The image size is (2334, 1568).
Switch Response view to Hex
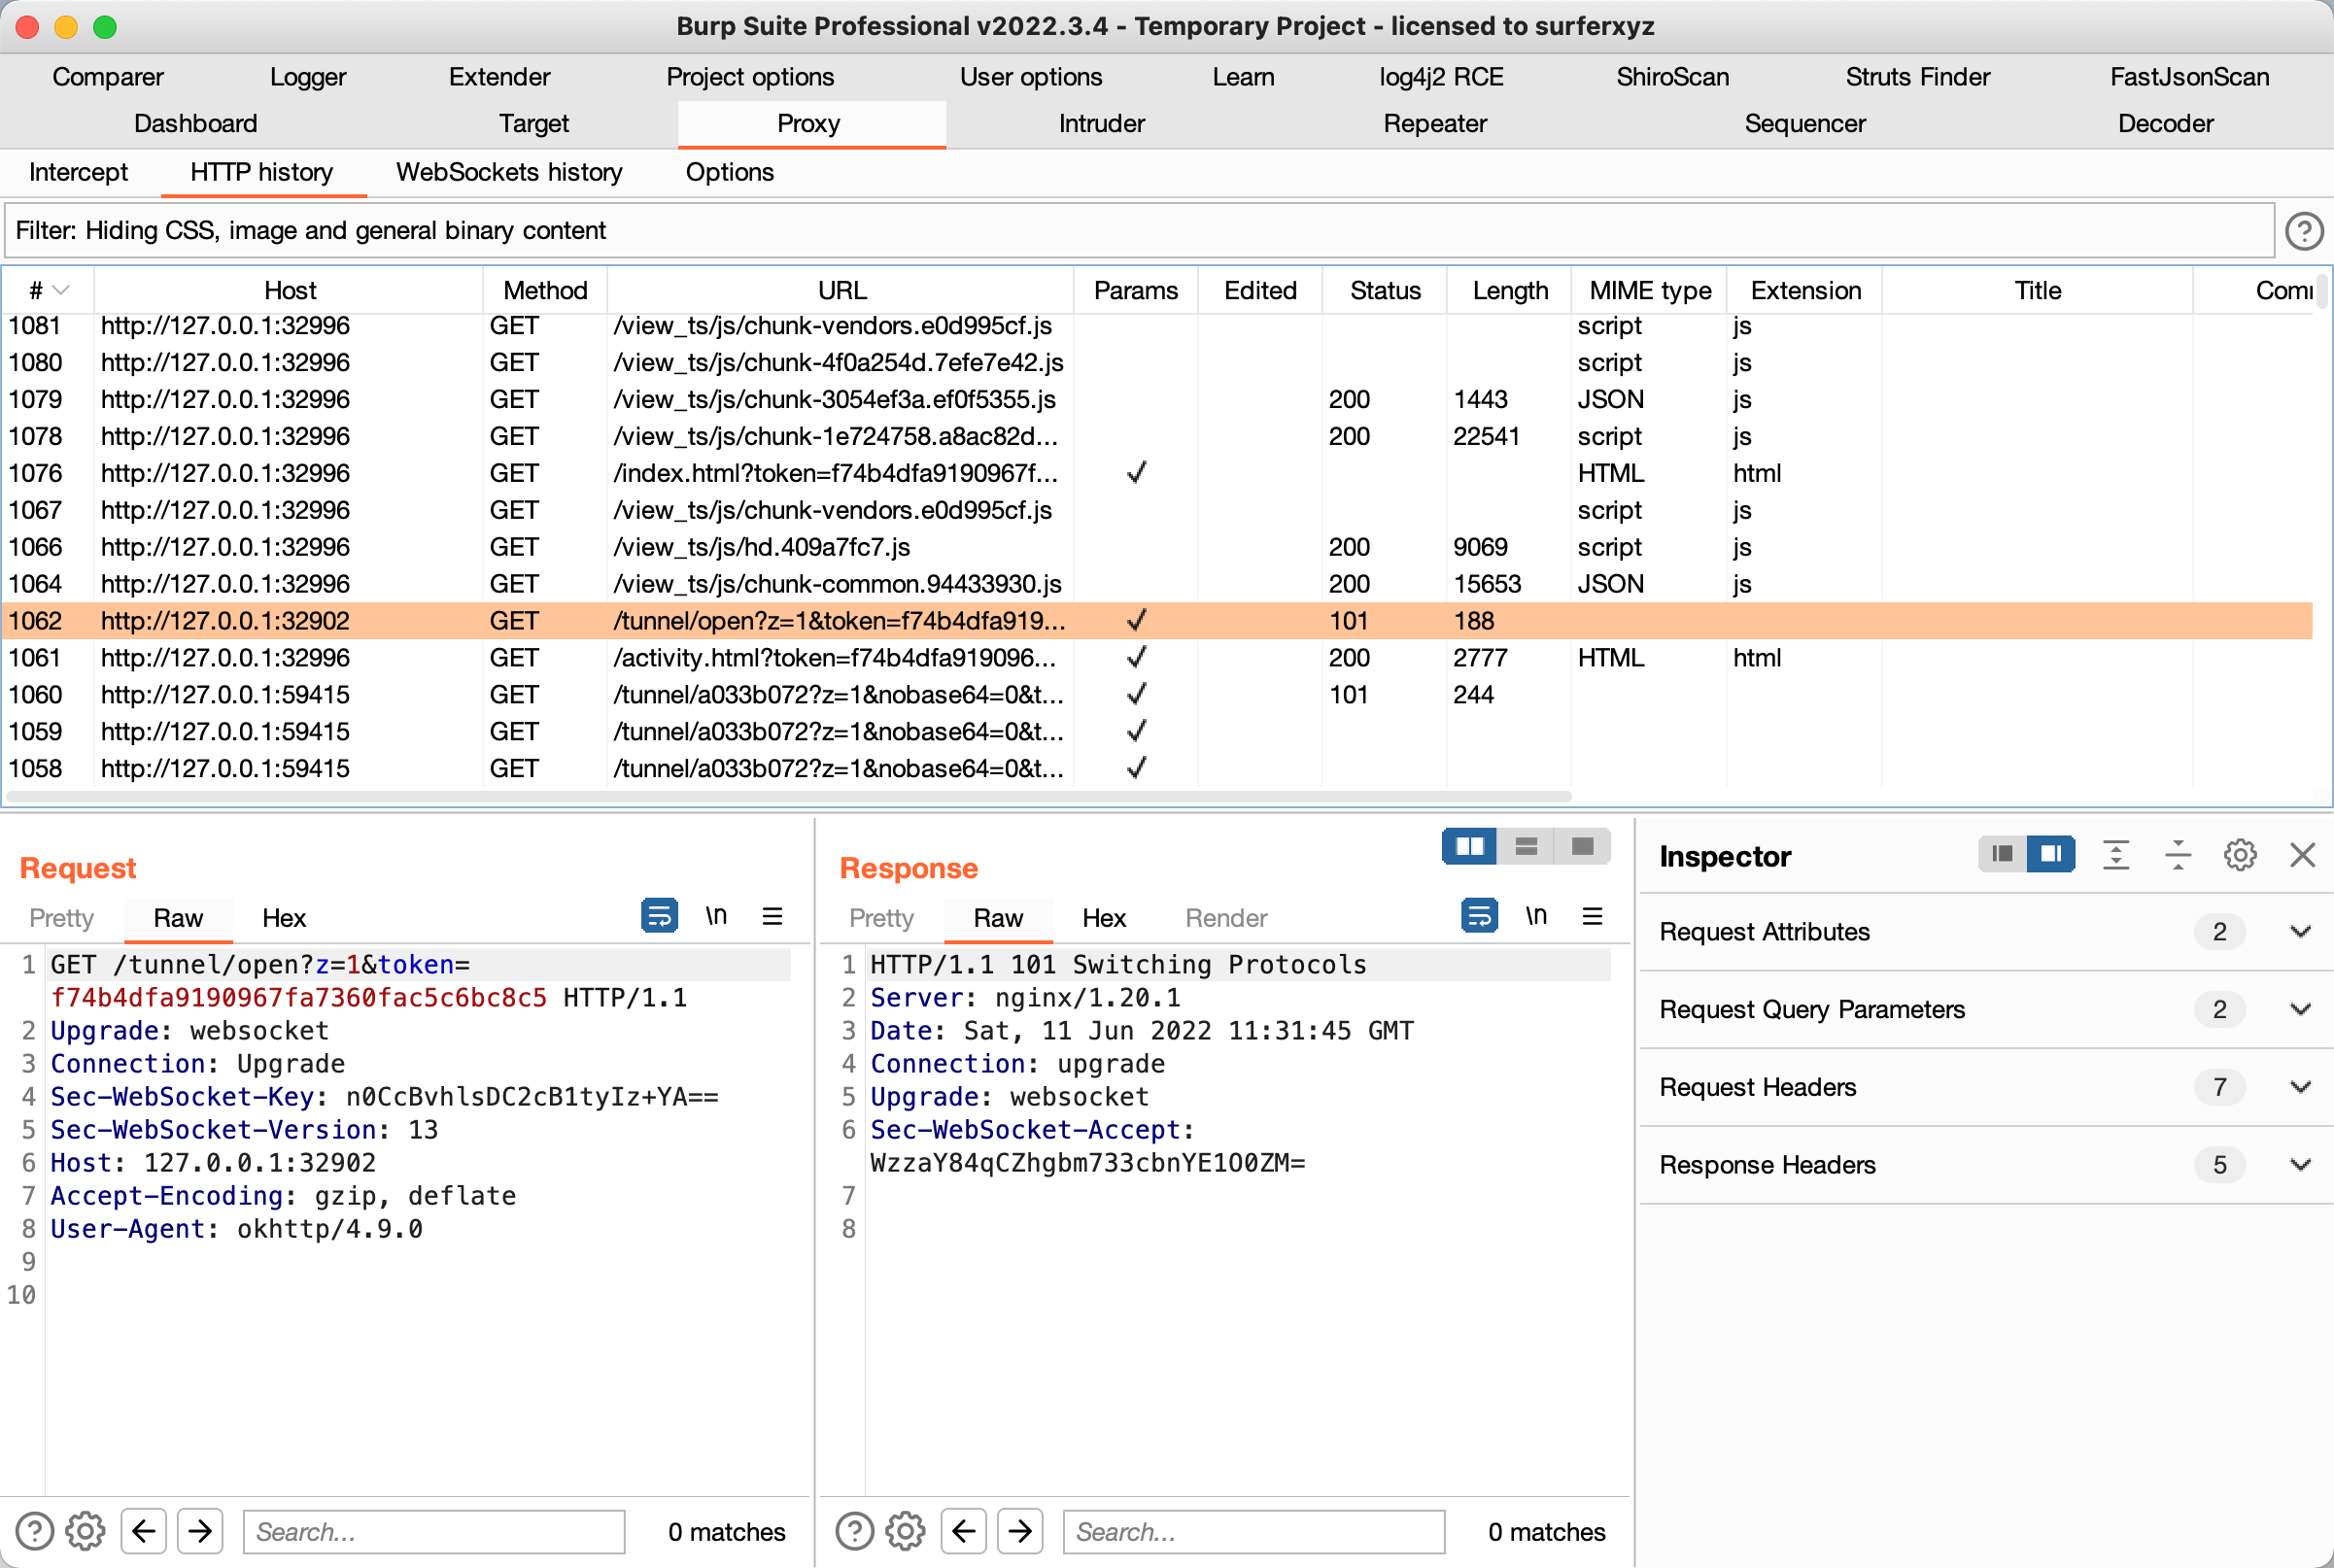(1104, 918)
